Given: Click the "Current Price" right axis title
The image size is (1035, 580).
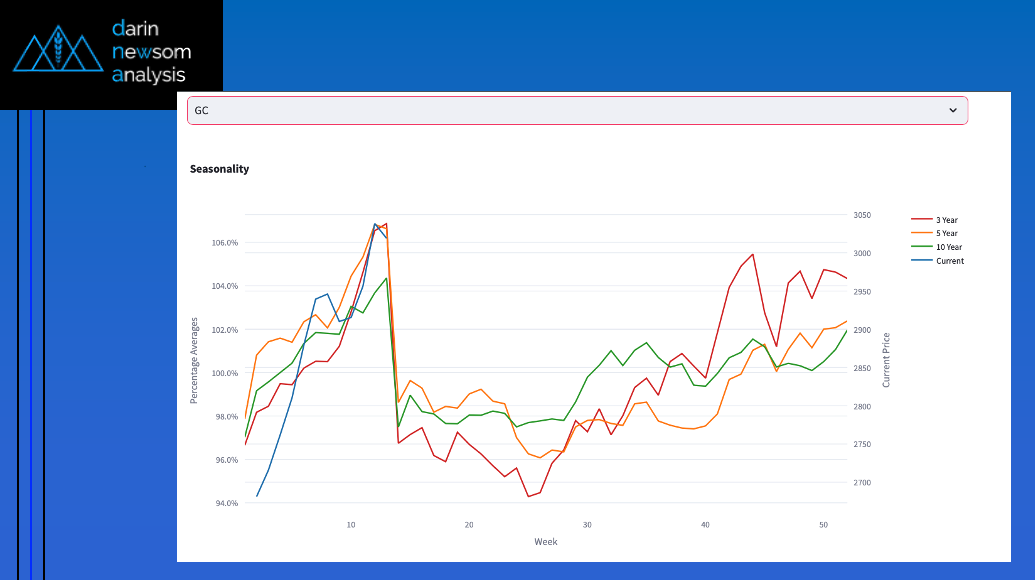Looking at the screenshot, I should [886, 360].
